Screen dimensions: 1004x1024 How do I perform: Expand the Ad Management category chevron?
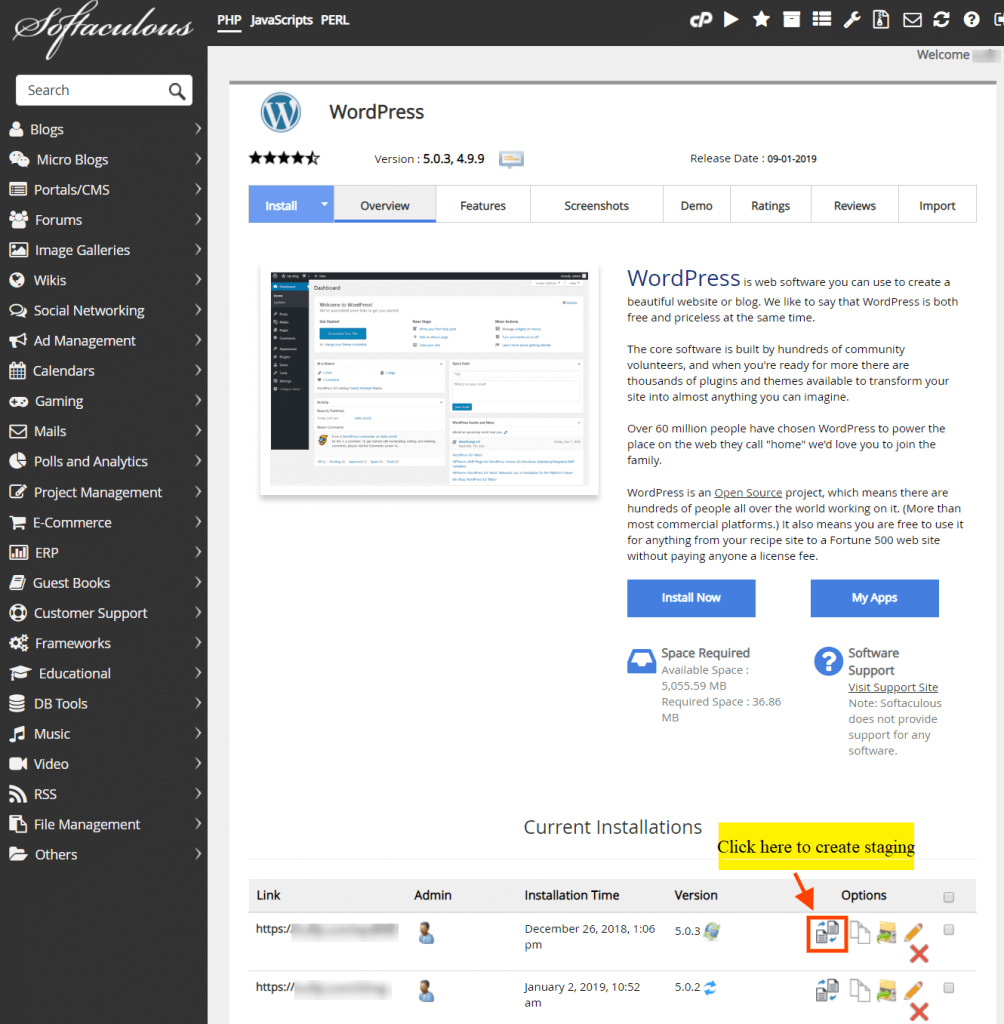tap(198, 340)
